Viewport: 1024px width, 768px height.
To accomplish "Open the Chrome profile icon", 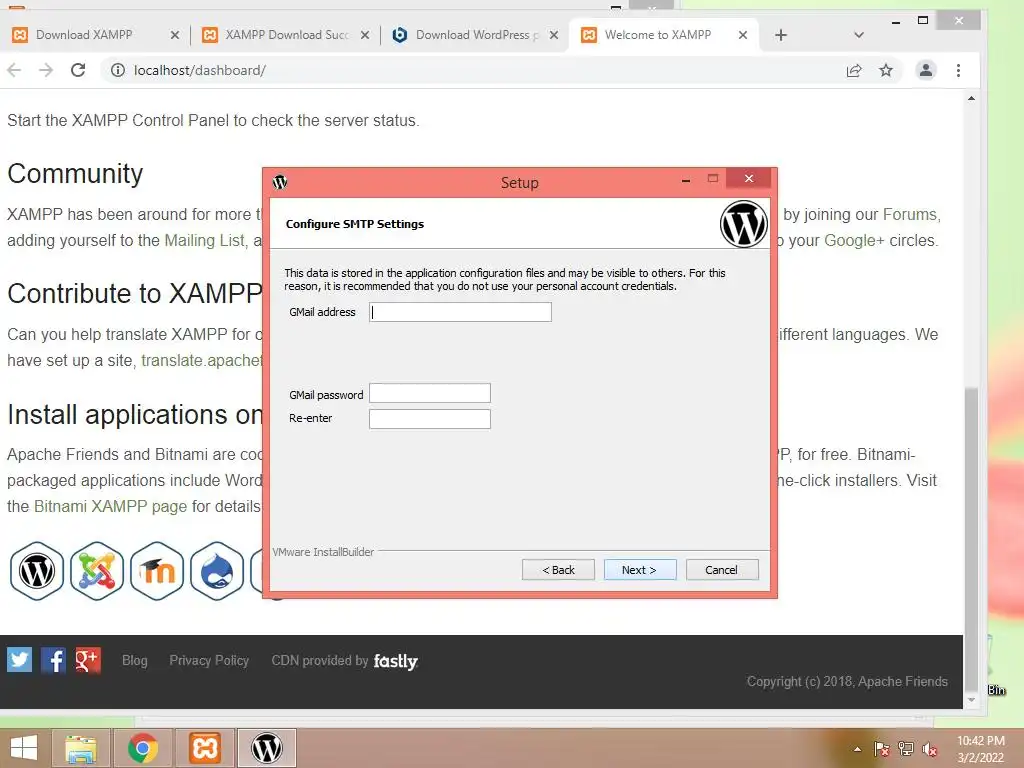I will pos(925,70).
